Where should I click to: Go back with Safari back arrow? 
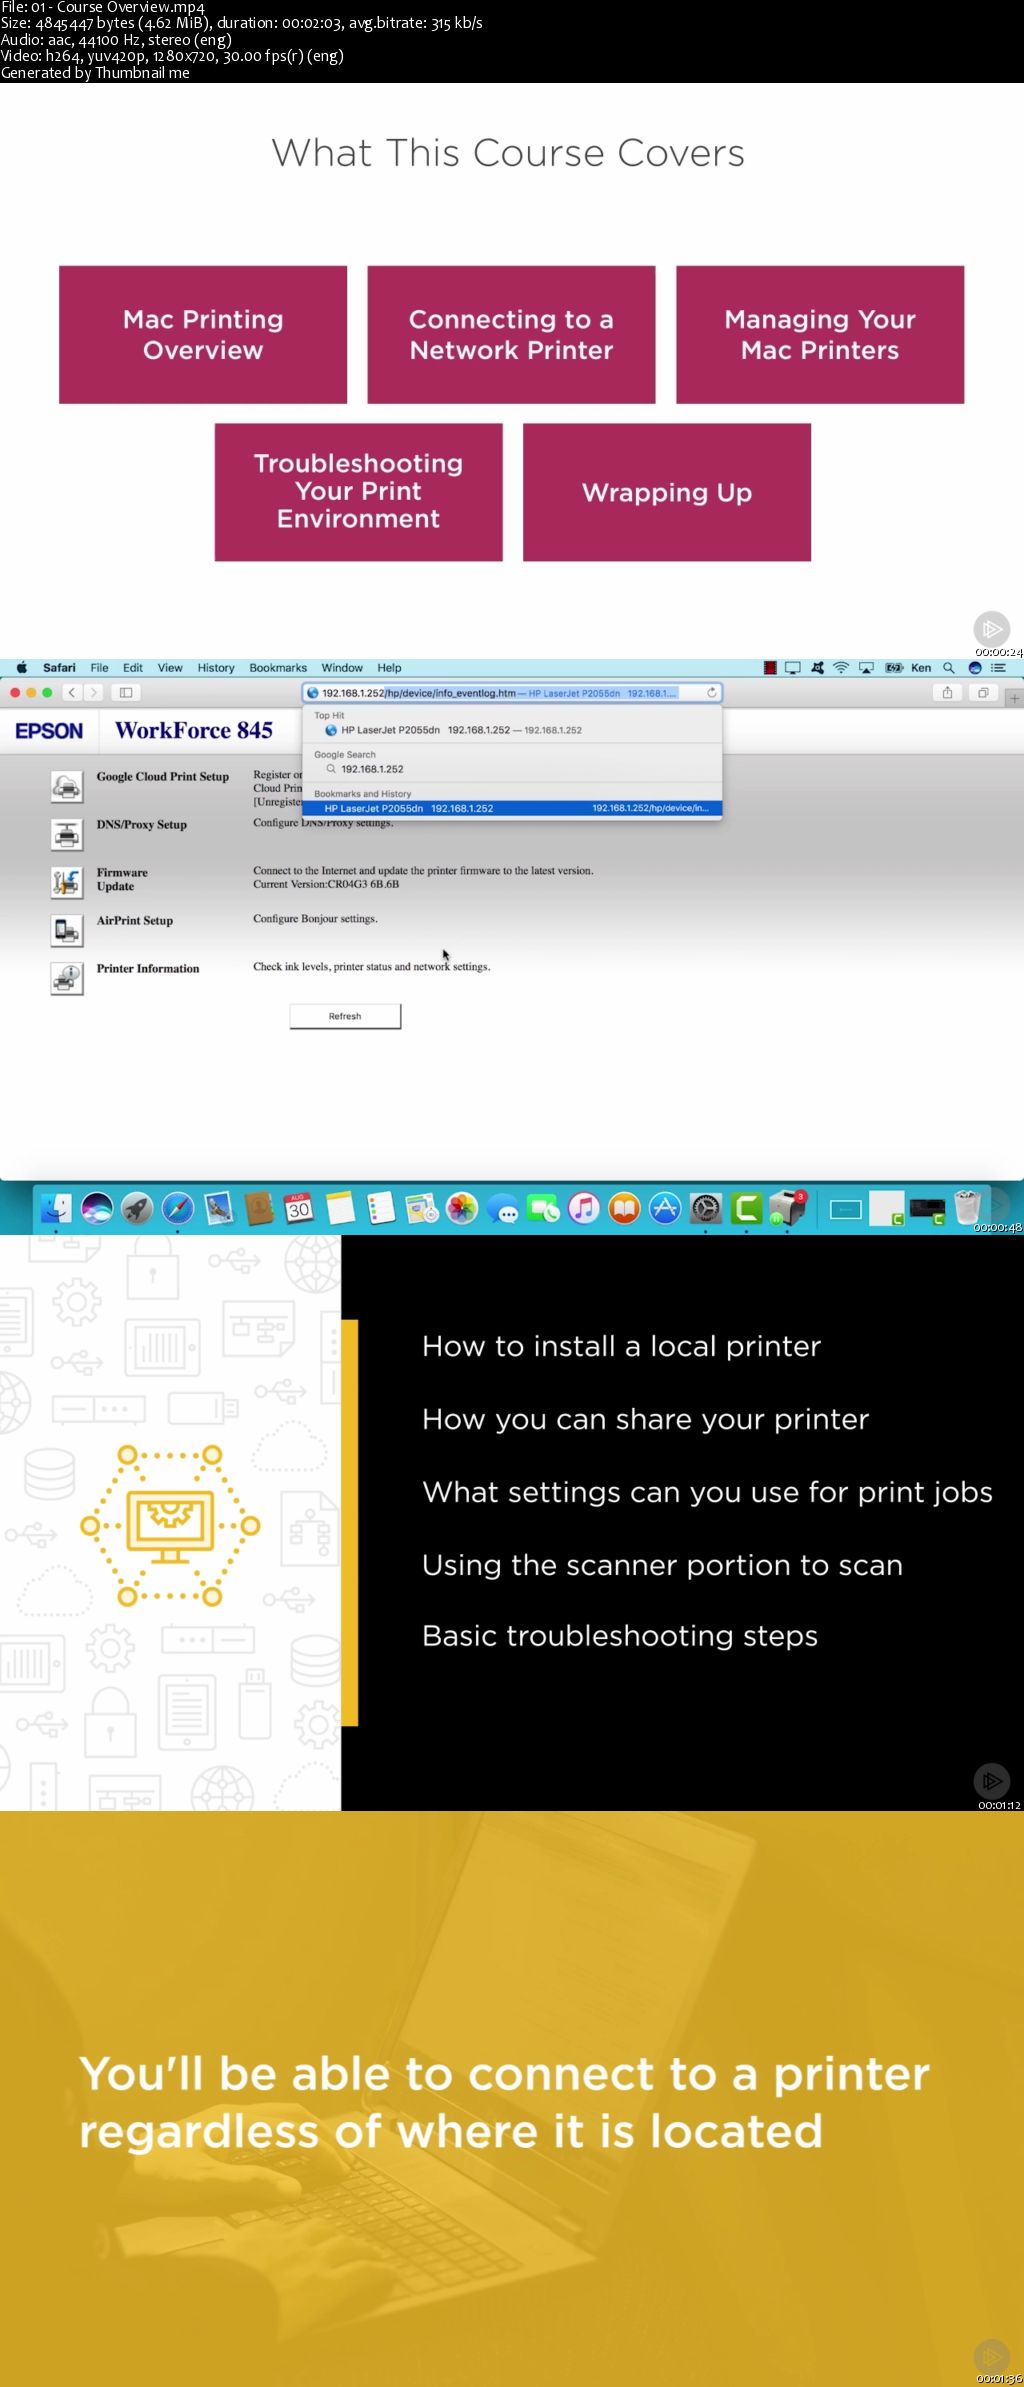72,692
